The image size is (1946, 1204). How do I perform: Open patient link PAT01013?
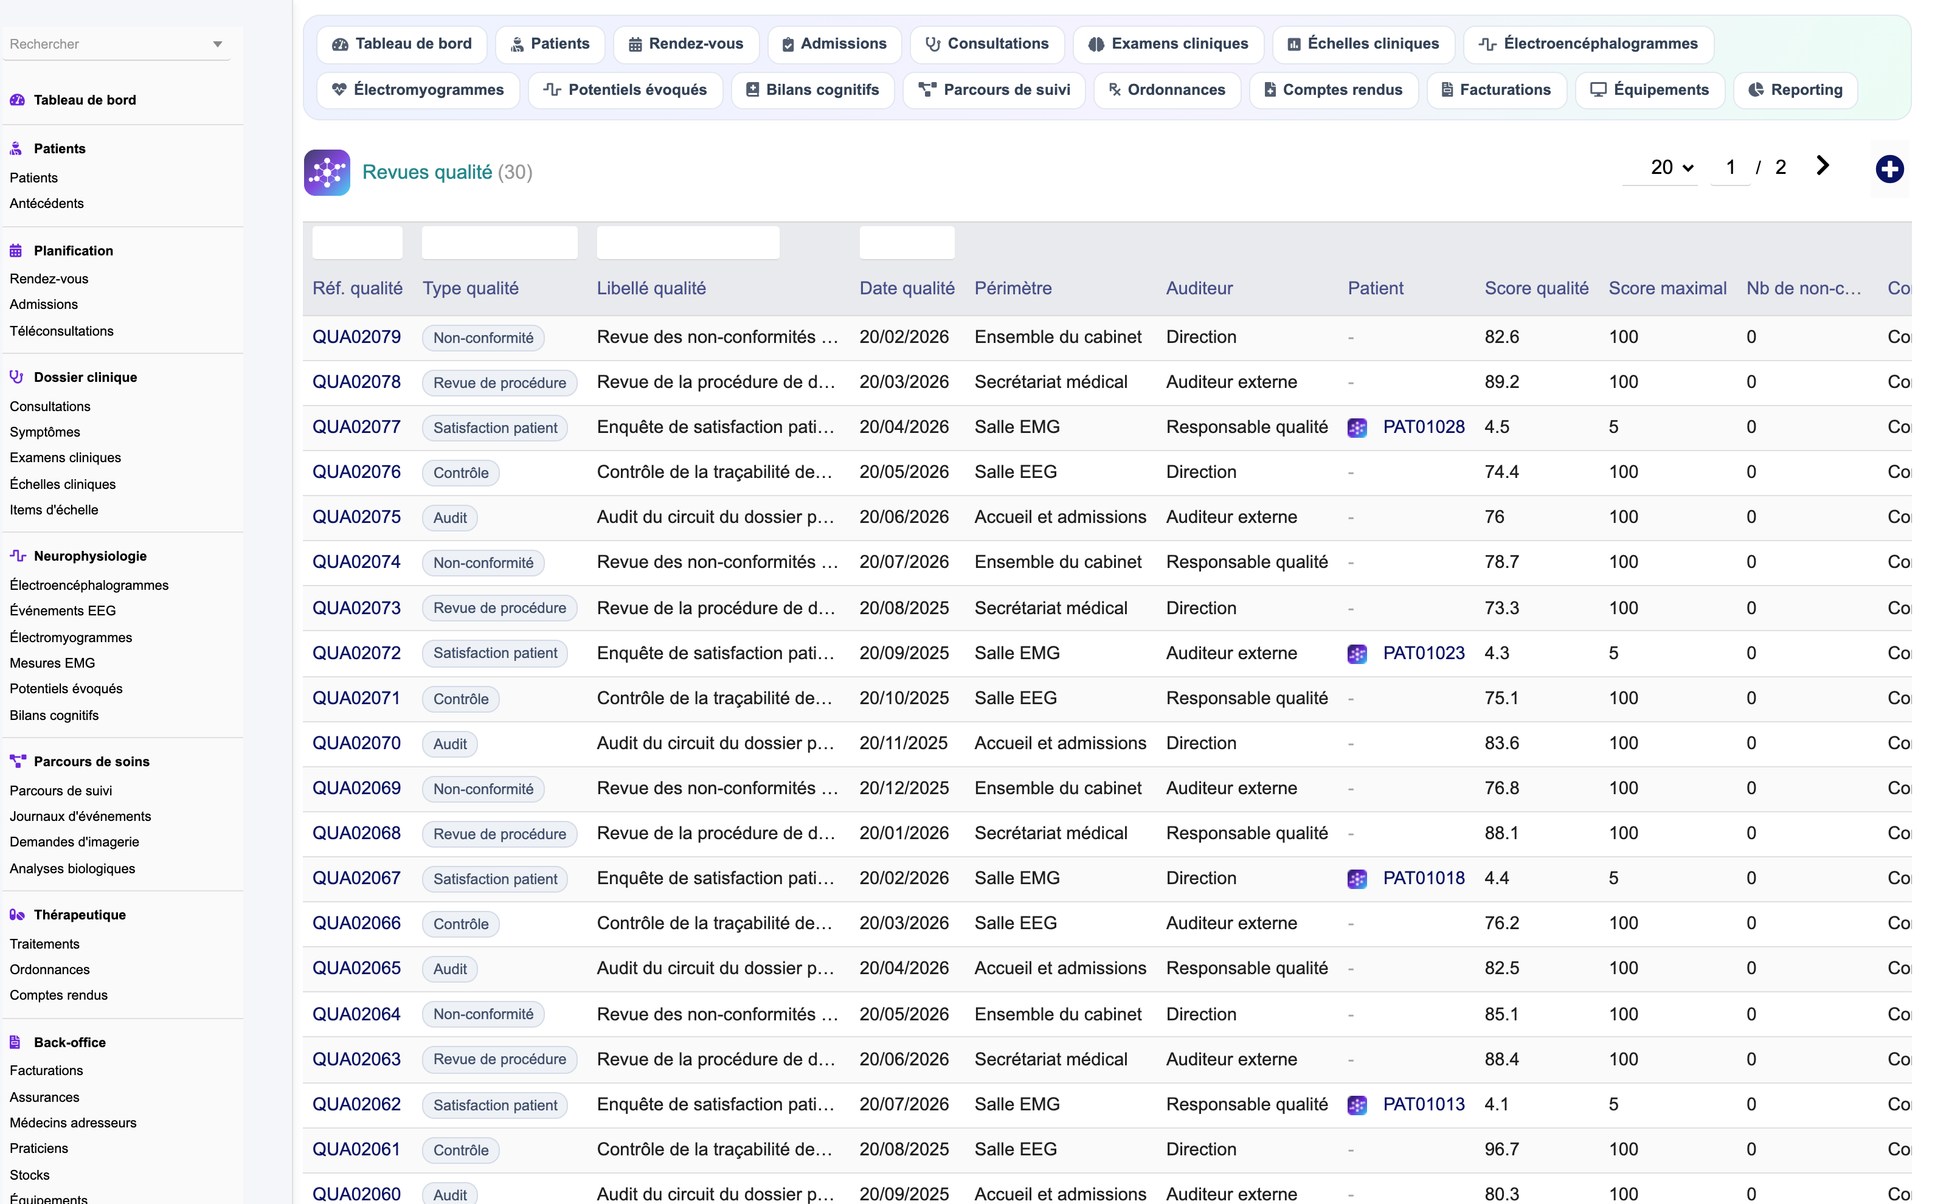pyautogui.click(x=1423, y=1104)
